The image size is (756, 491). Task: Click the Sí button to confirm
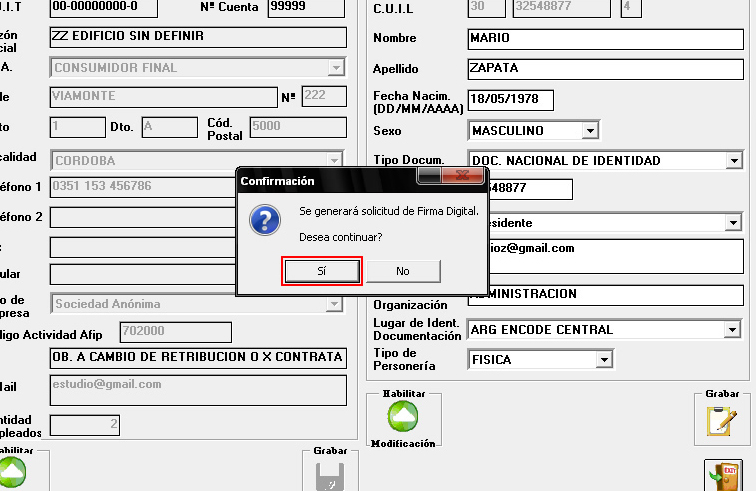point(321,271)
